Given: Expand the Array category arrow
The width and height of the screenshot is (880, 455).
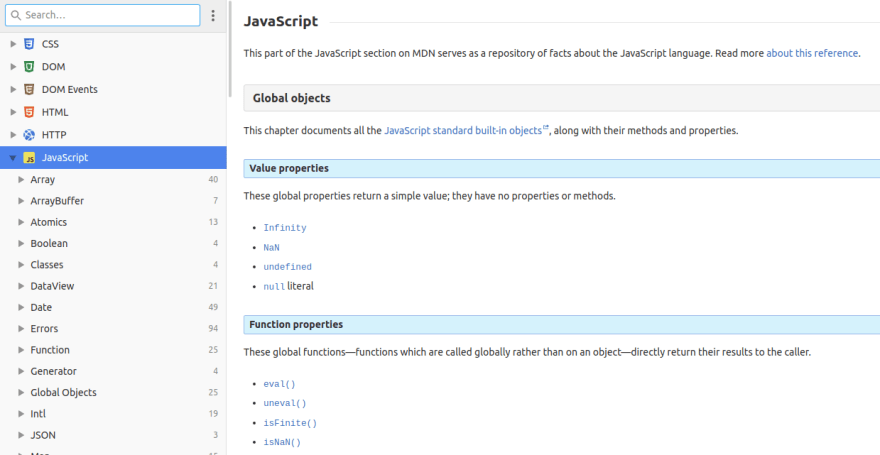Looking at the screenshot, I should pos(21,180).
